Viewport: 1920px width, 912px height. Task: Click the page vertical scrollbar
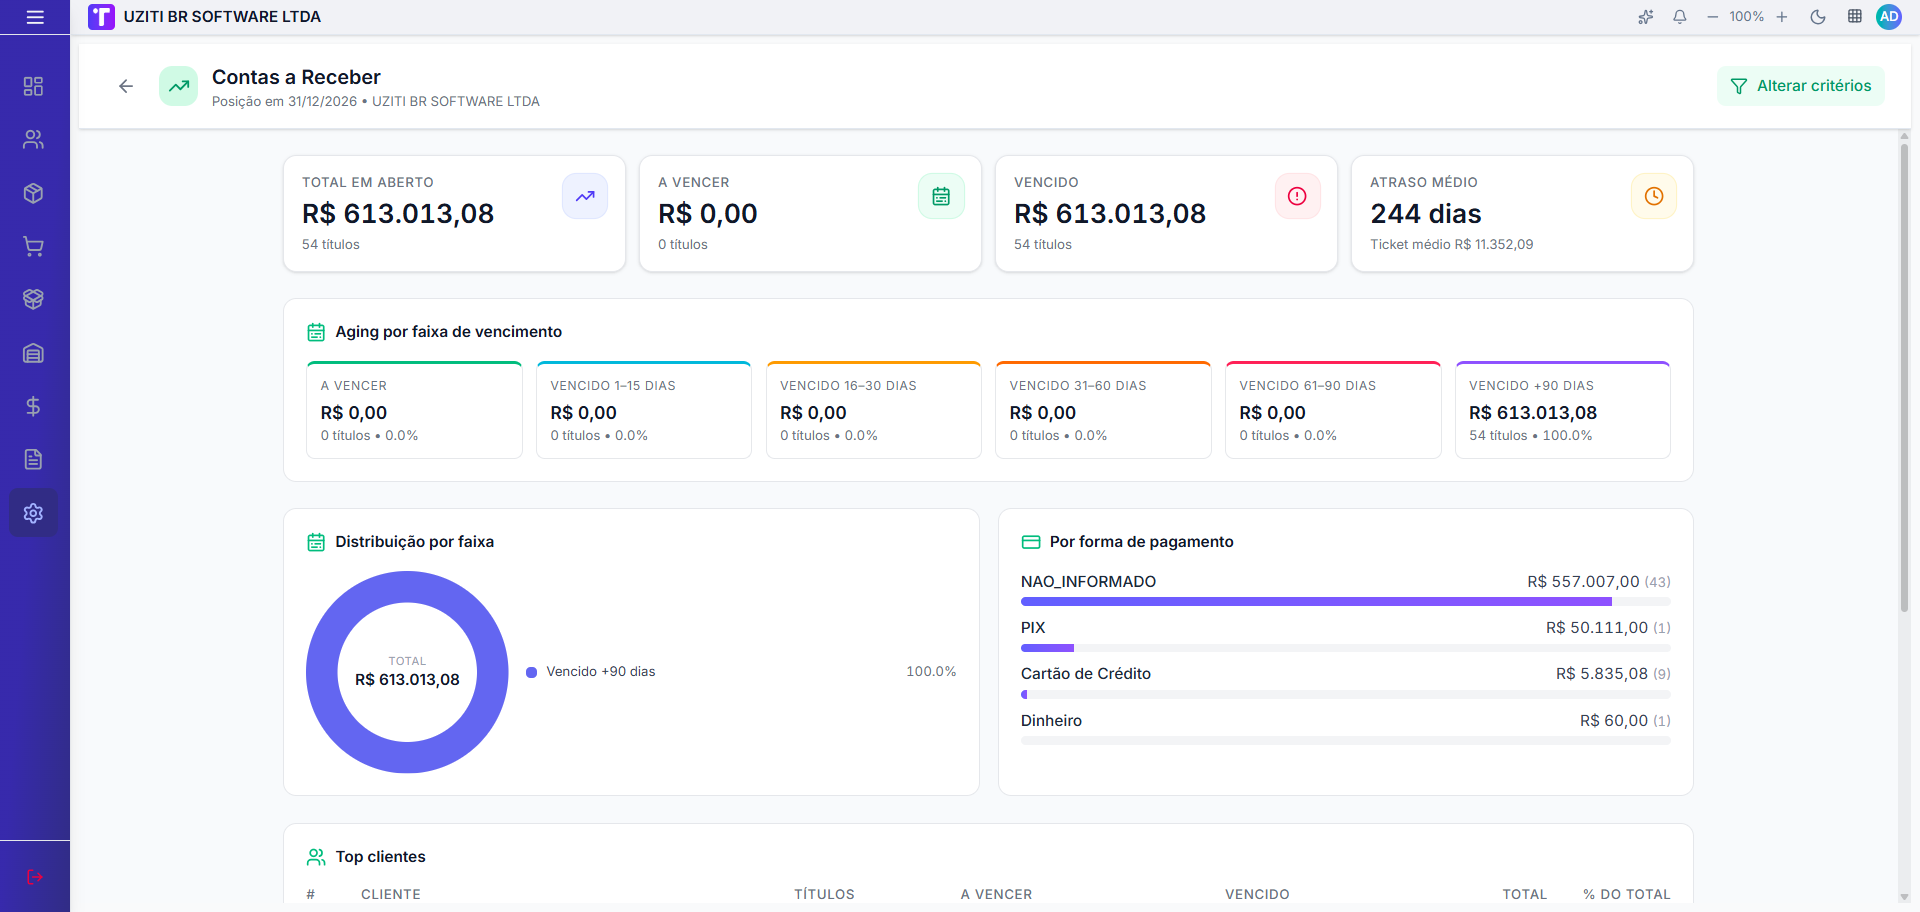tap(1904, 380)
